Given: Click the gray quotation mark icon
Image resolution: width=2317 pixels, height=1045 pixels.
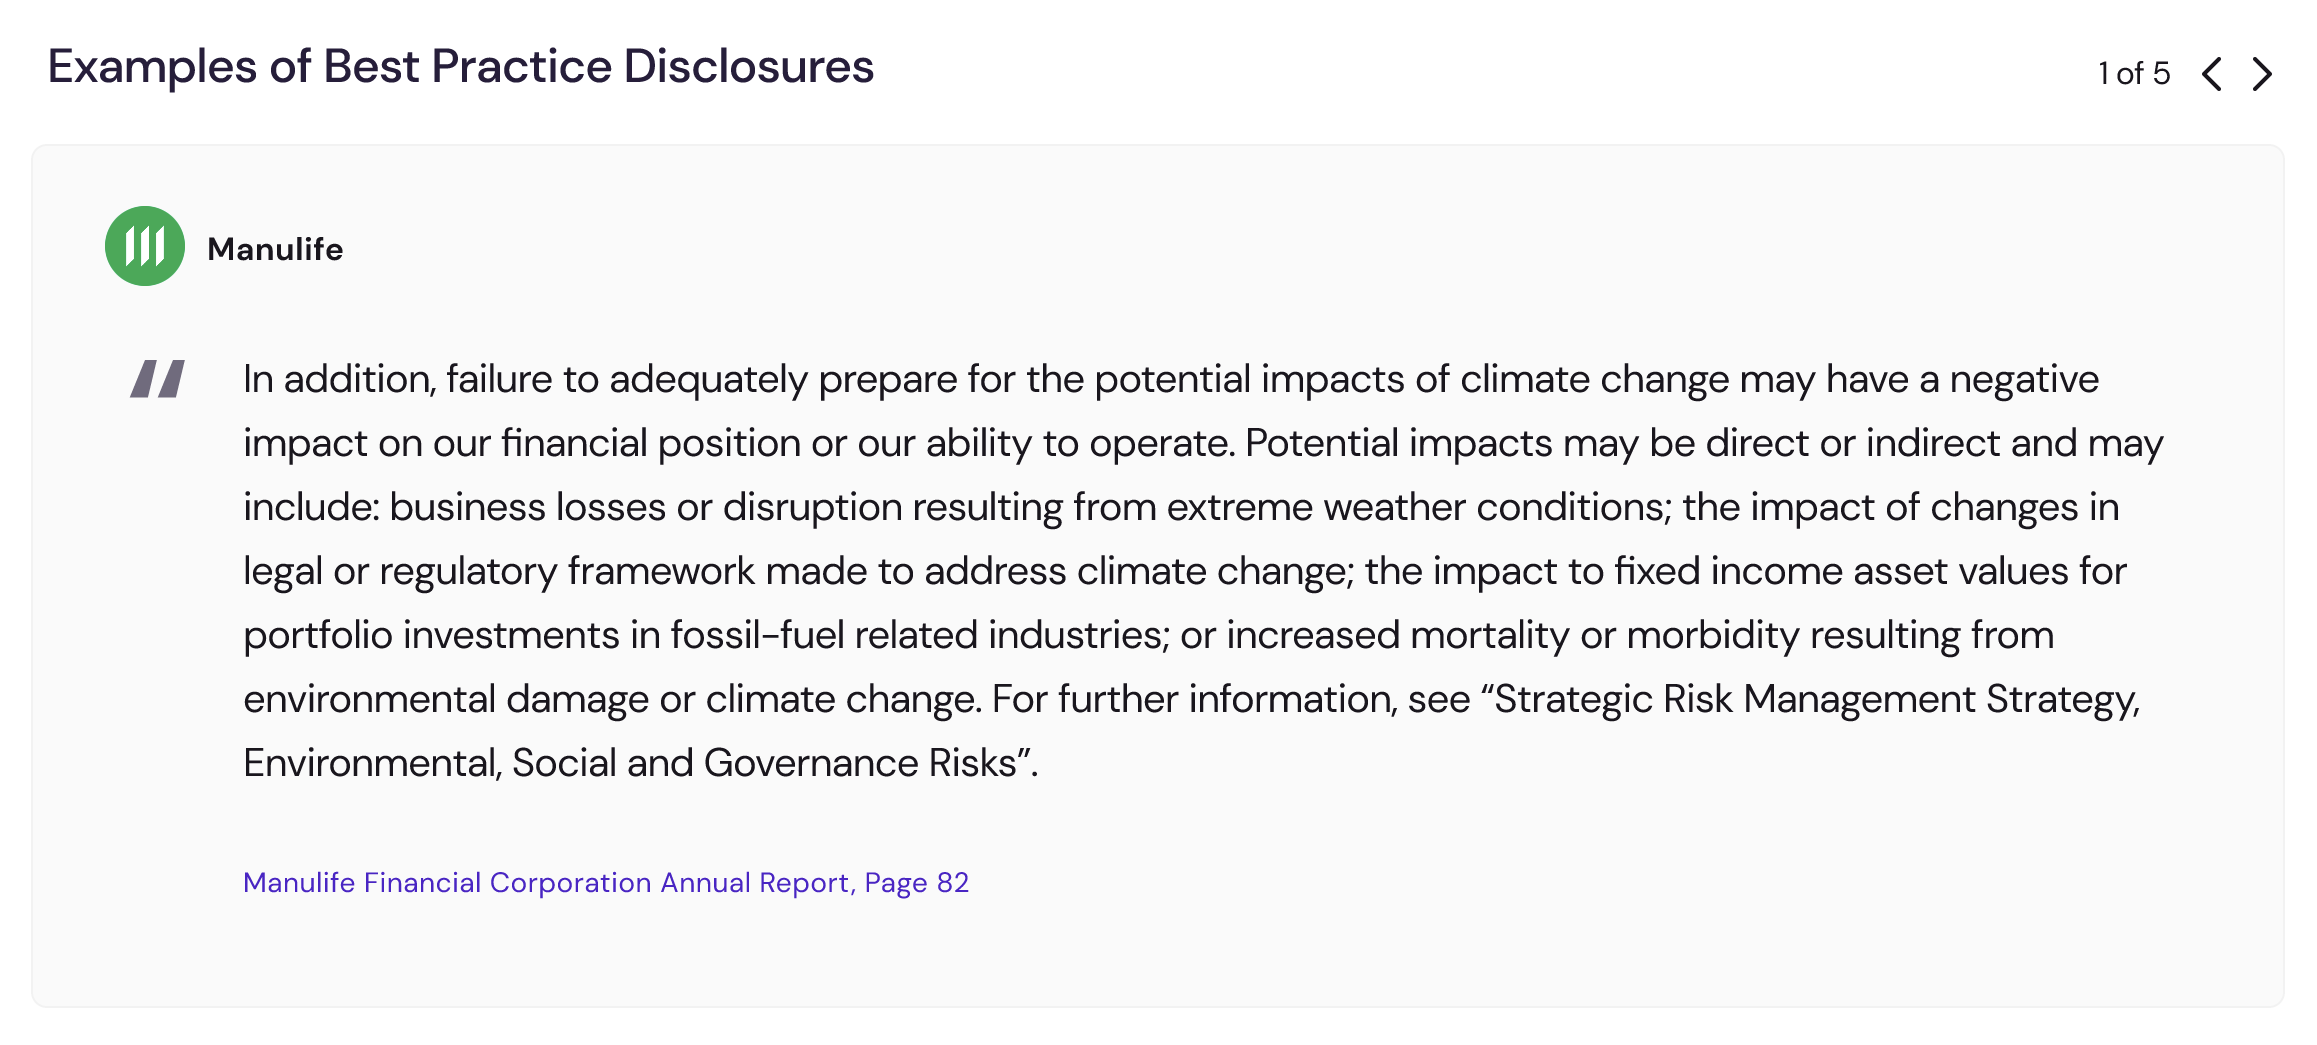Looking at the screenshot, I should (x=158, y=379).
